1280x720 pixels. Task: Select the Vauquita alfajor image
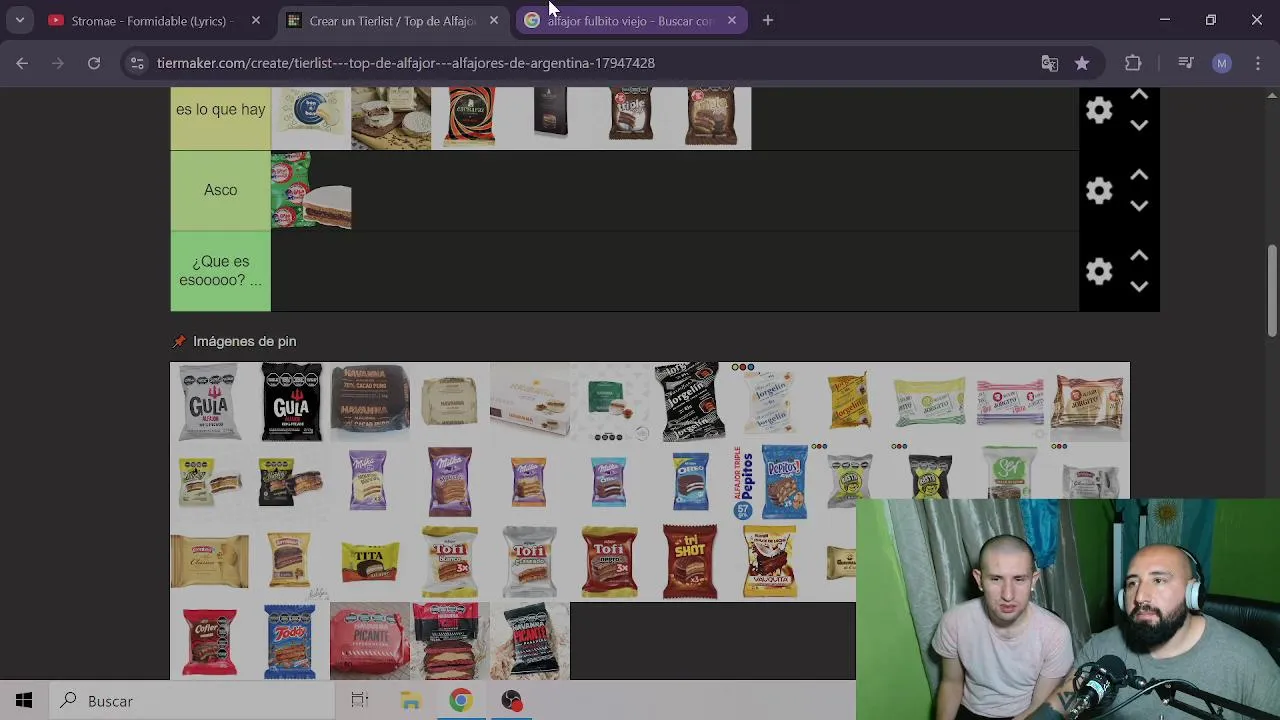pos(770,562)
